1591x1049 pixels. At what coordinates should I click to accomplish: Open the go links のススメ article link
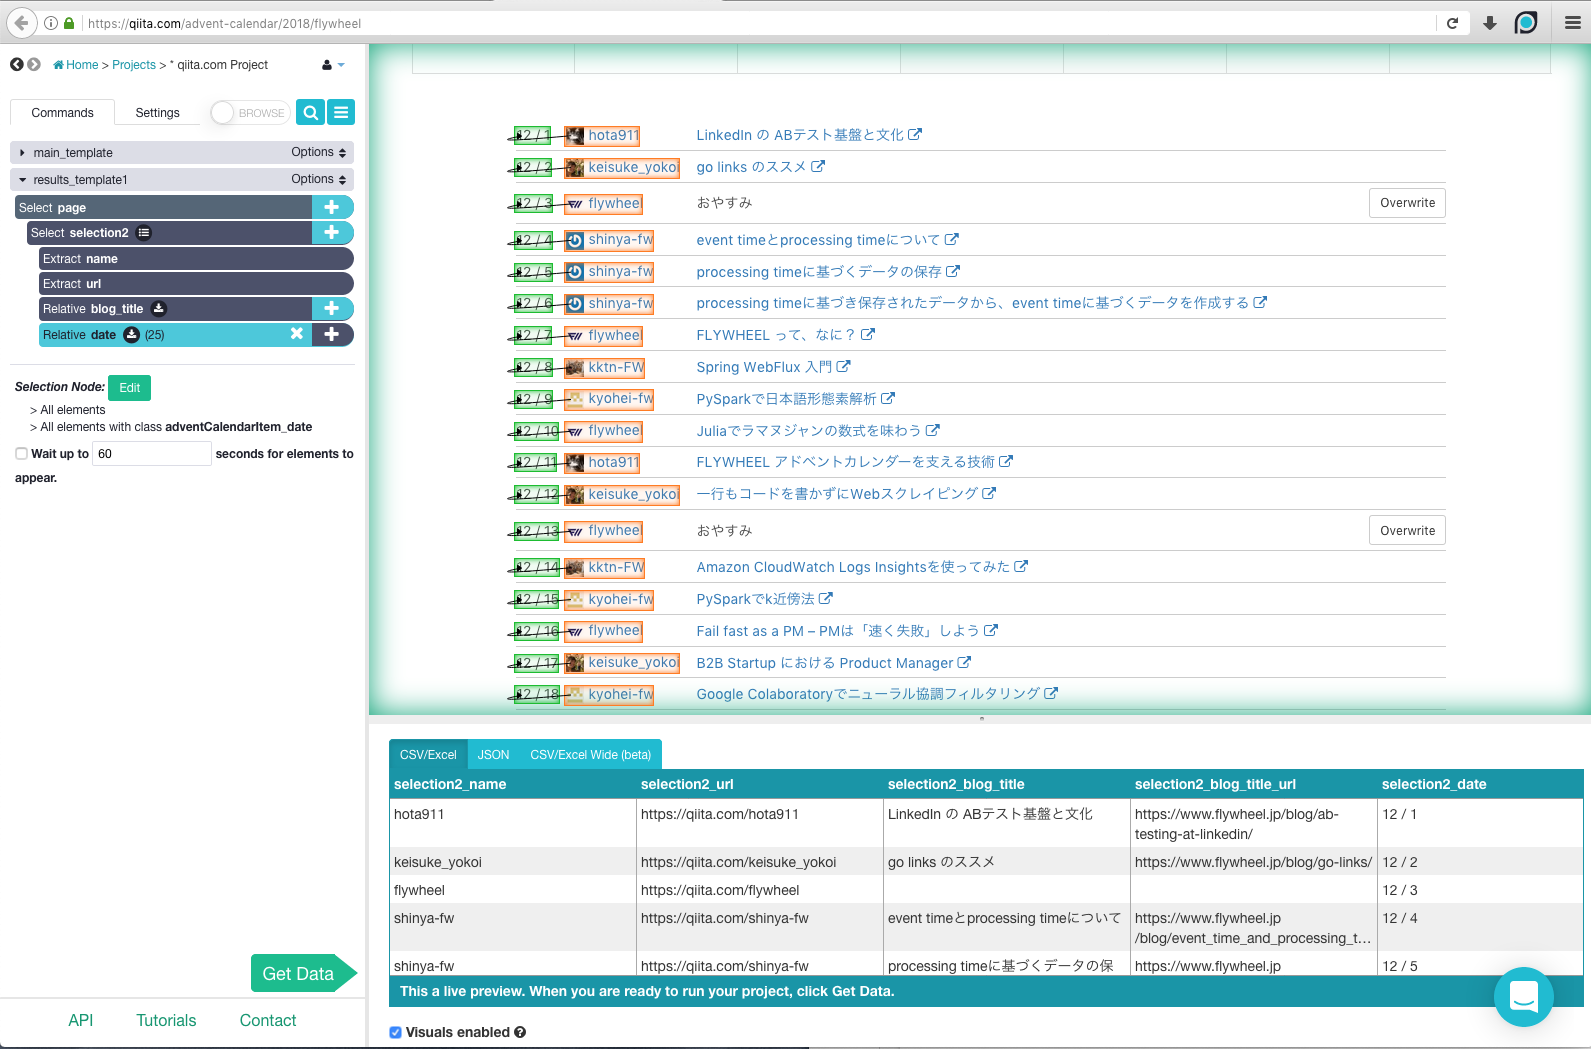[x=760, y=167]
